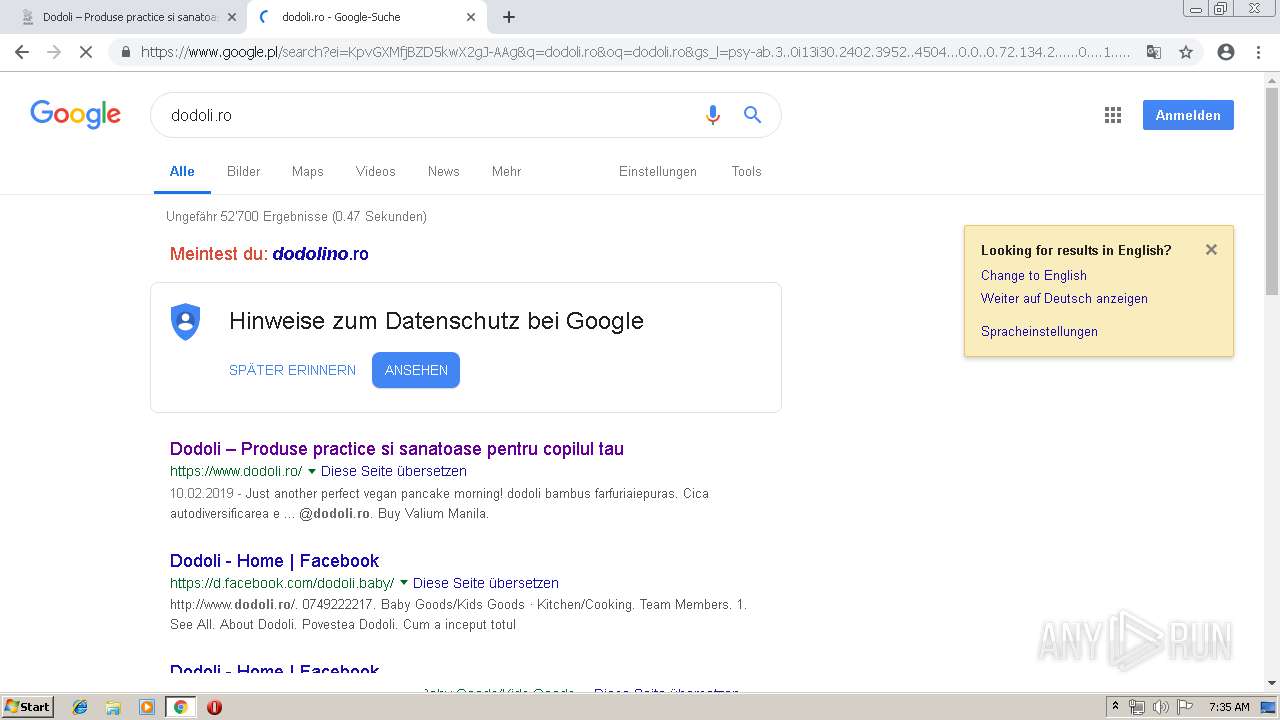Select the Alle search tab
1280x720 pixels.
(182, 171)
